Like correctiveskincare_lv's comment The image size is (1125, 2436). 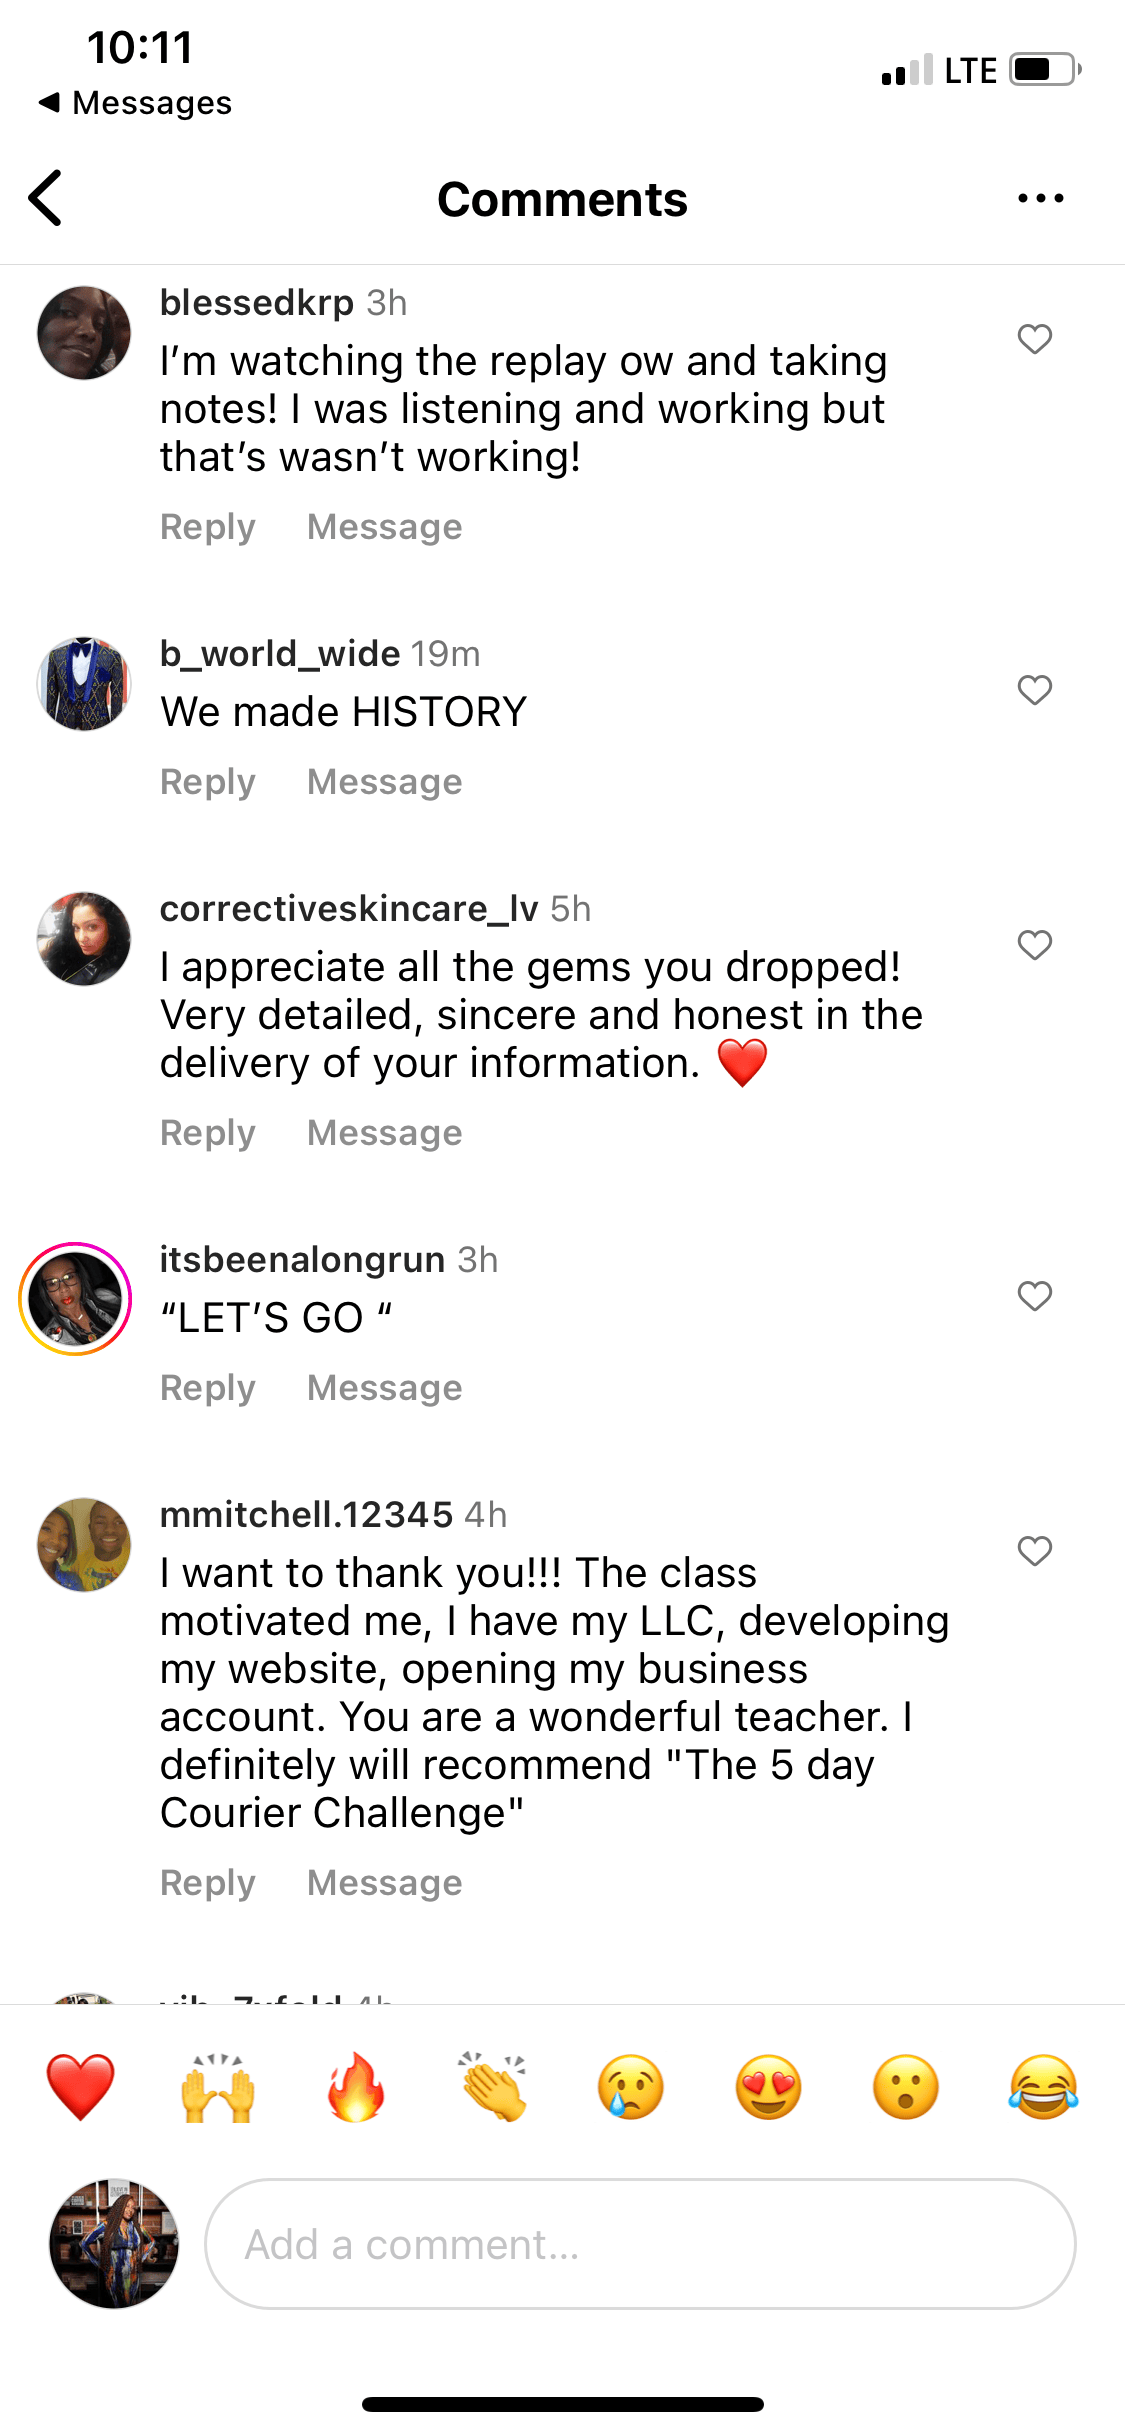pos(1035,945)
